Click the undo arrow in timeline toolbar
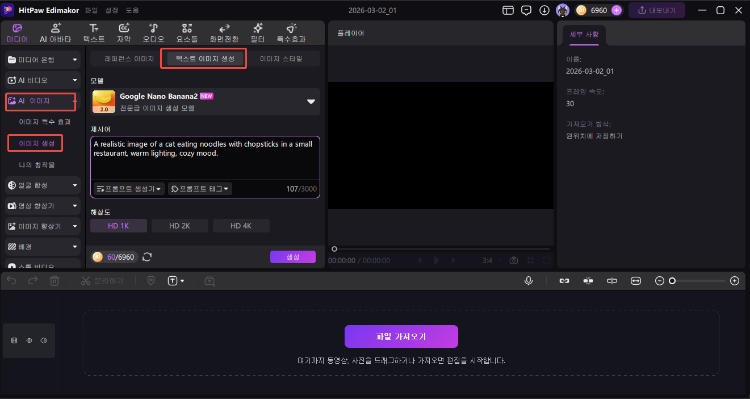 click(11, 281)
